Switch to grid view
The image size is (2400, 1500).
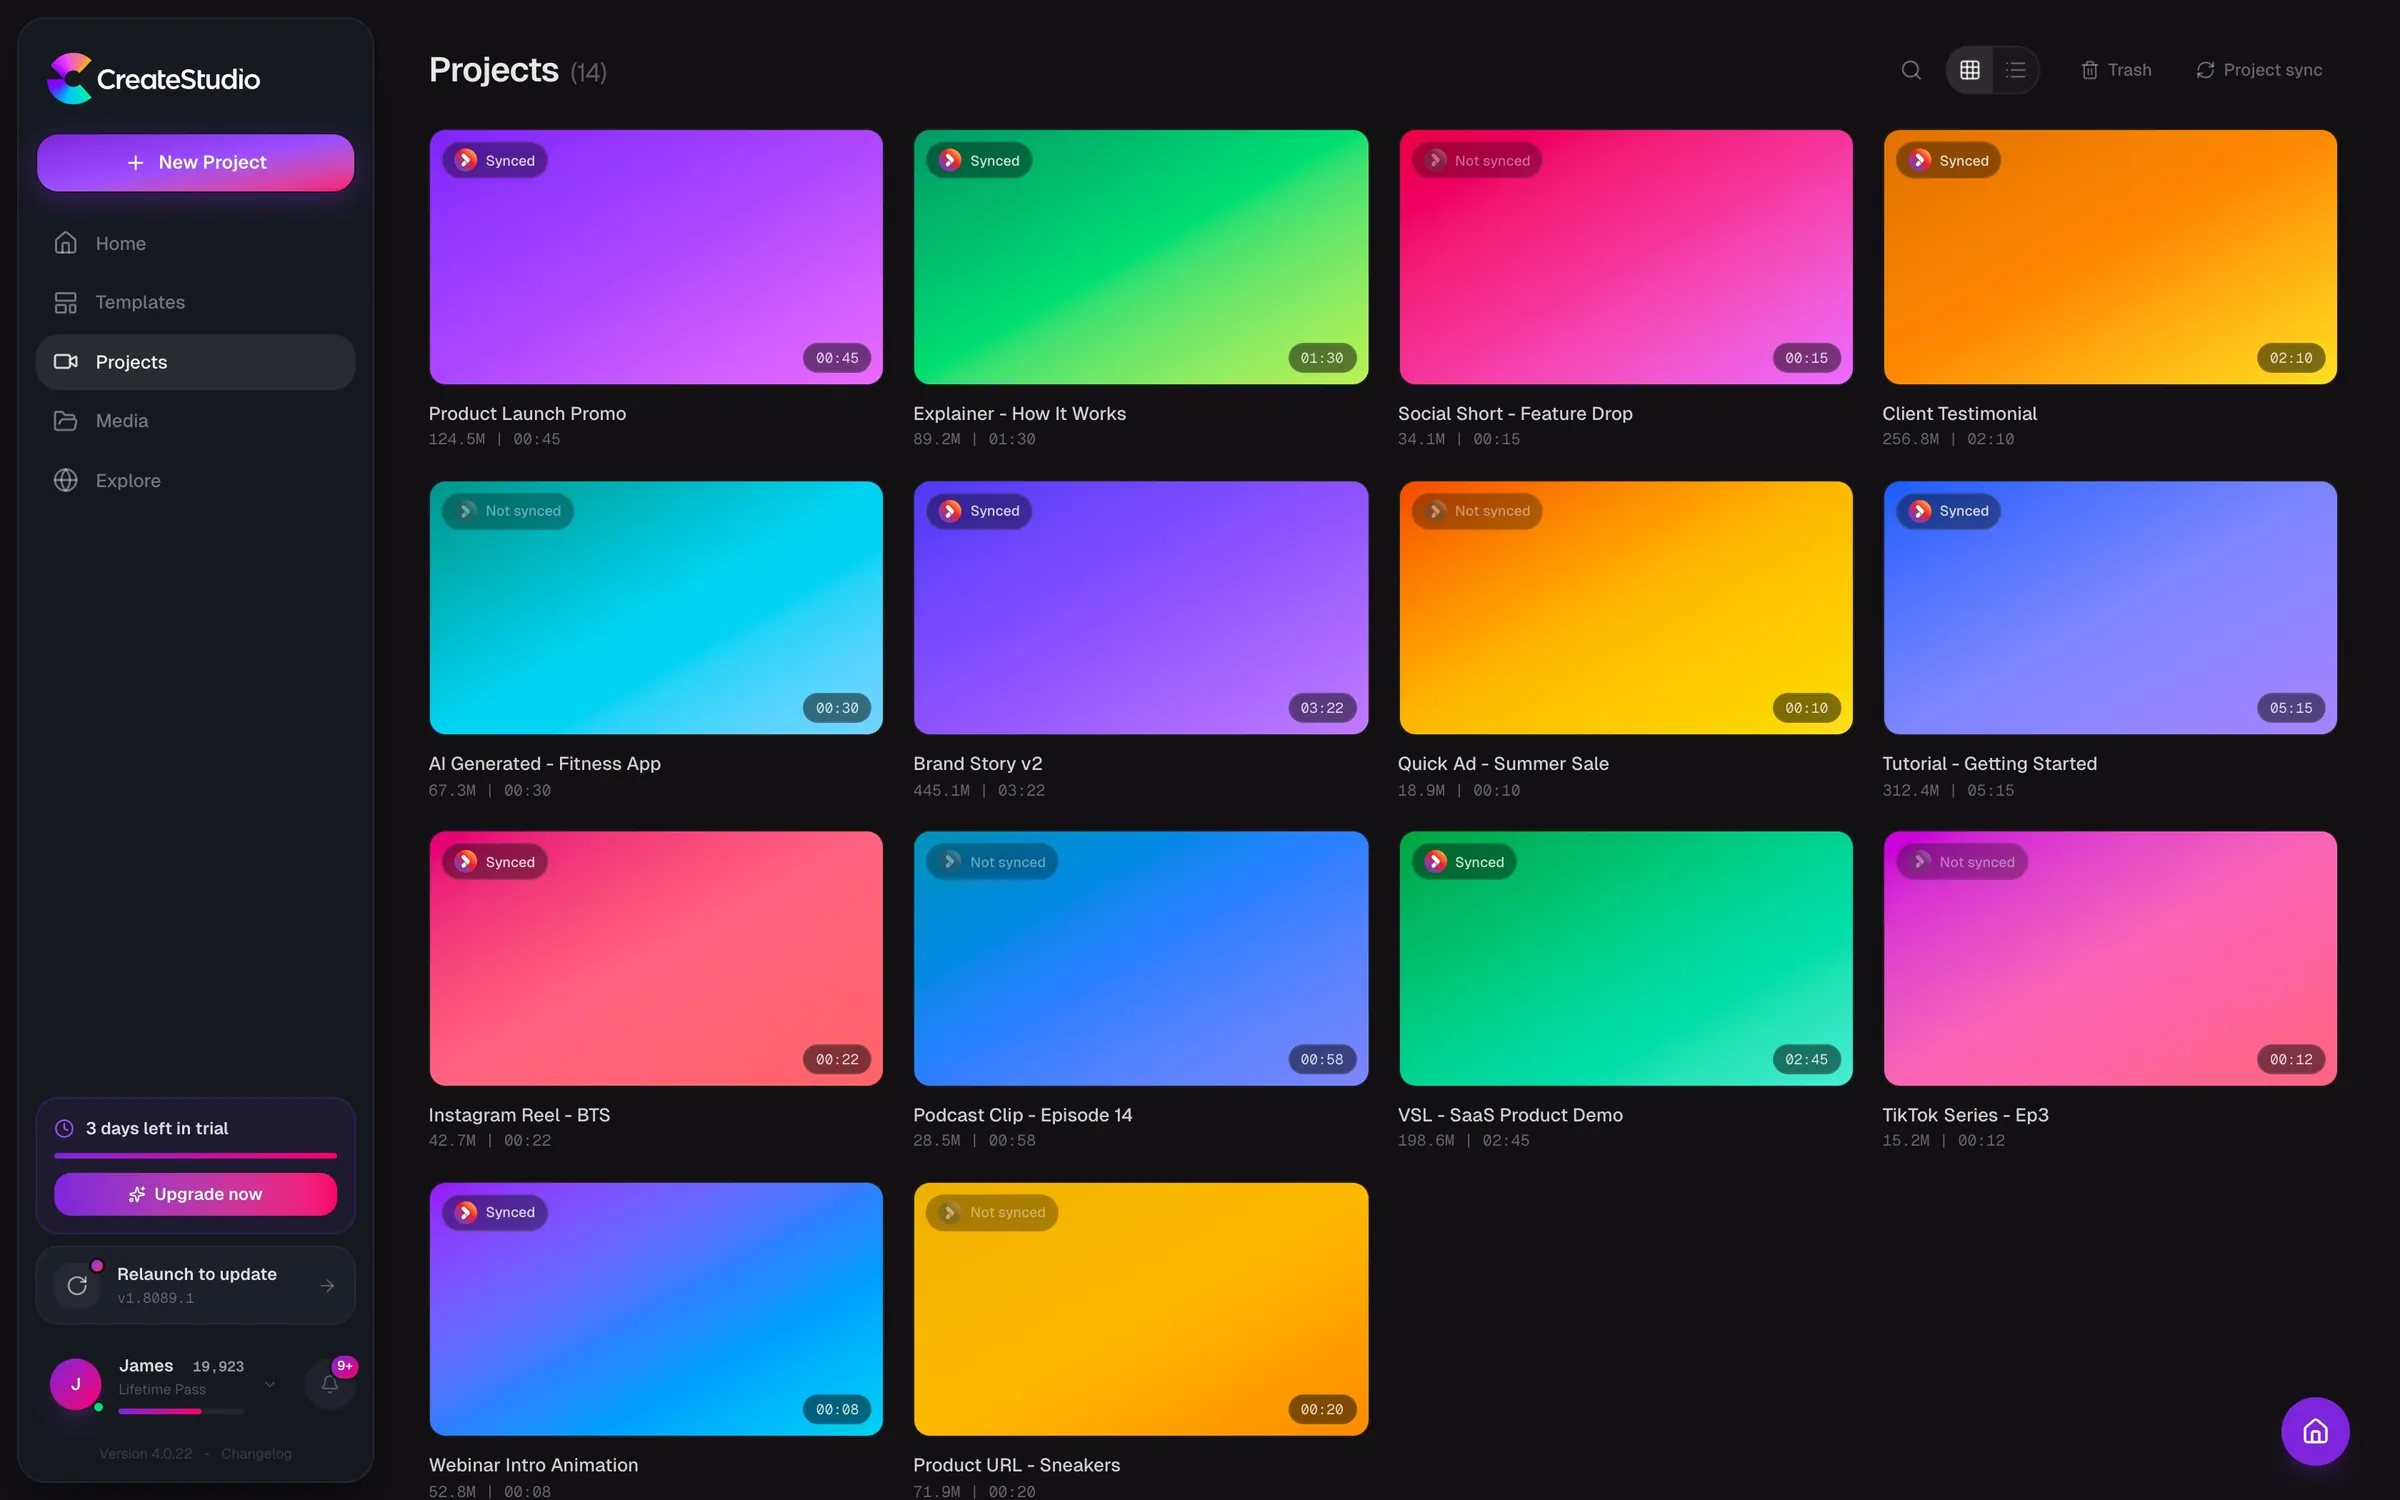pyautogui.click(x=1969, y=70)
